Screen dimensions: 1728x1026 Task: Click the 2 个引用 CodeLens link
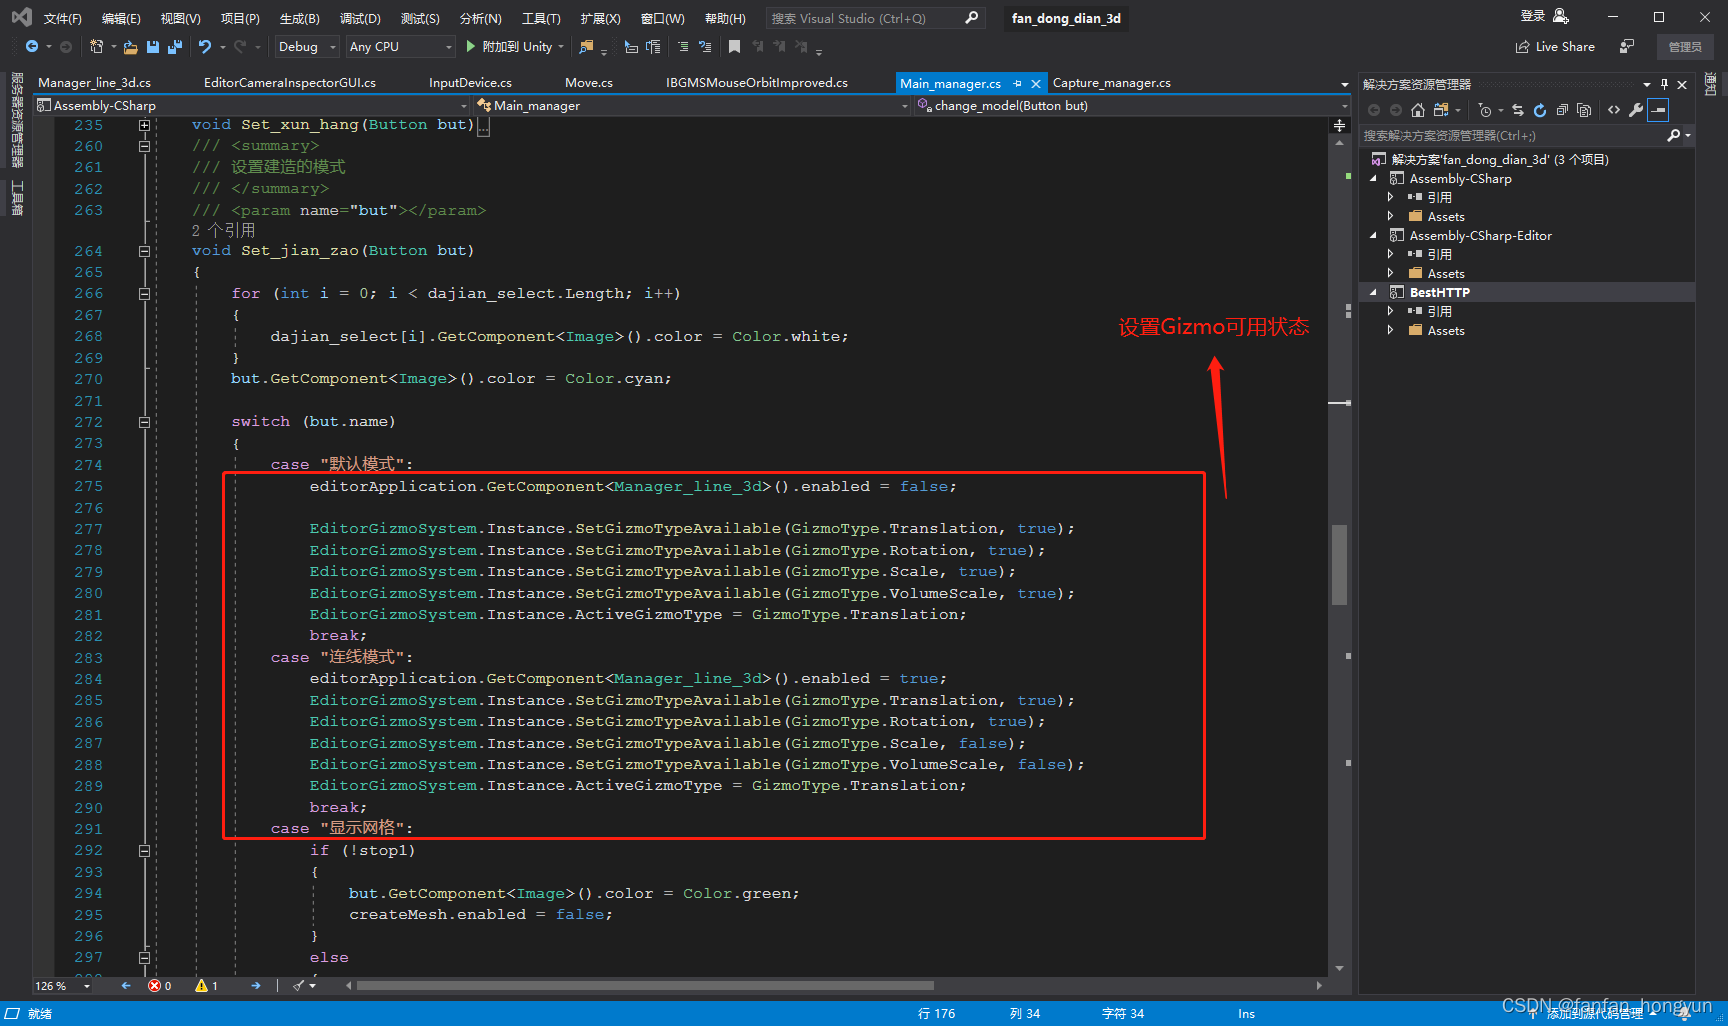click(x=223, y=229)
